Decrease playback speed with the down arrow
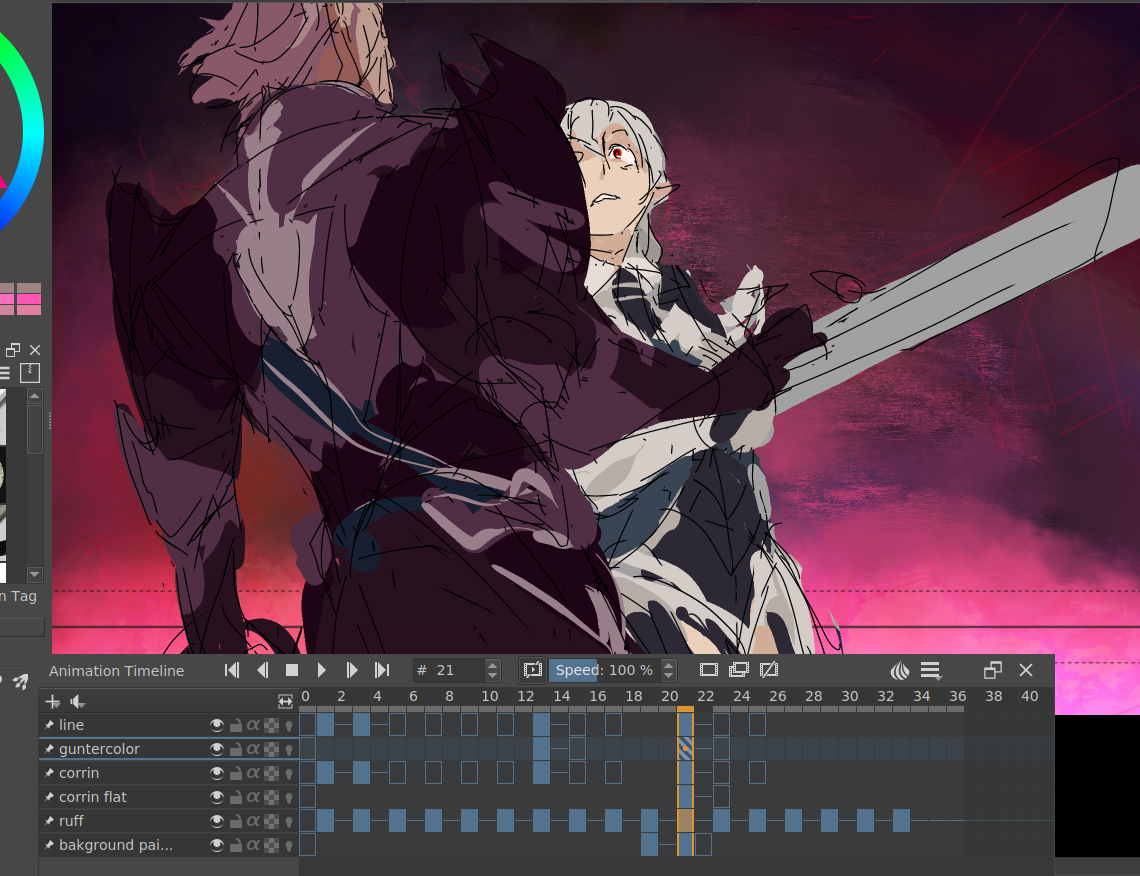This screenshot has height=876, width=1140. (x=669, y=676)
